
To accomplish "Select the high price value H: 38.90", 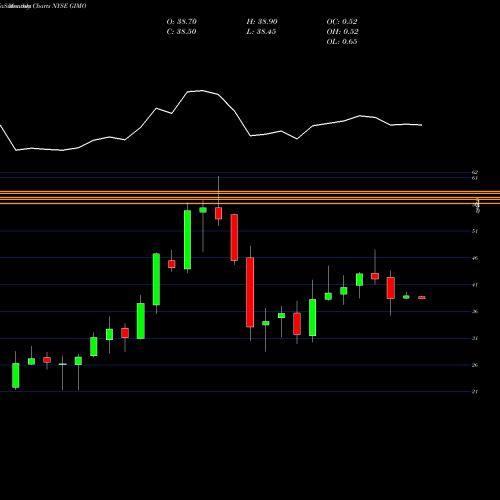I will coord(262,22).
